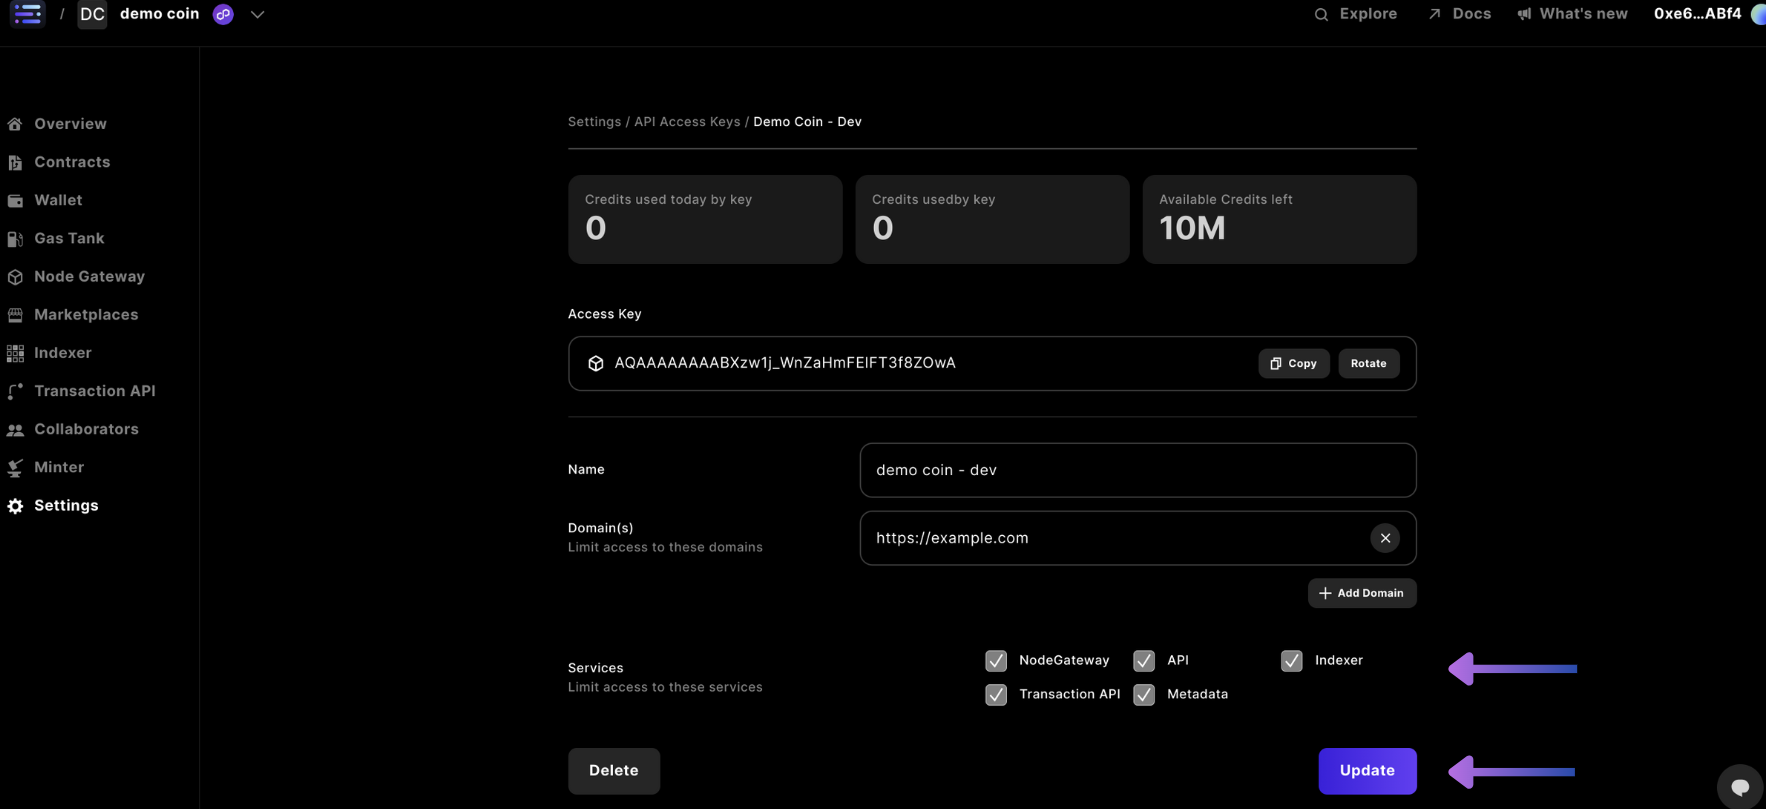Uncheck the NodeGateway service checkbox
Viewport: 1766px width, 809px height.
click(996, 661)
